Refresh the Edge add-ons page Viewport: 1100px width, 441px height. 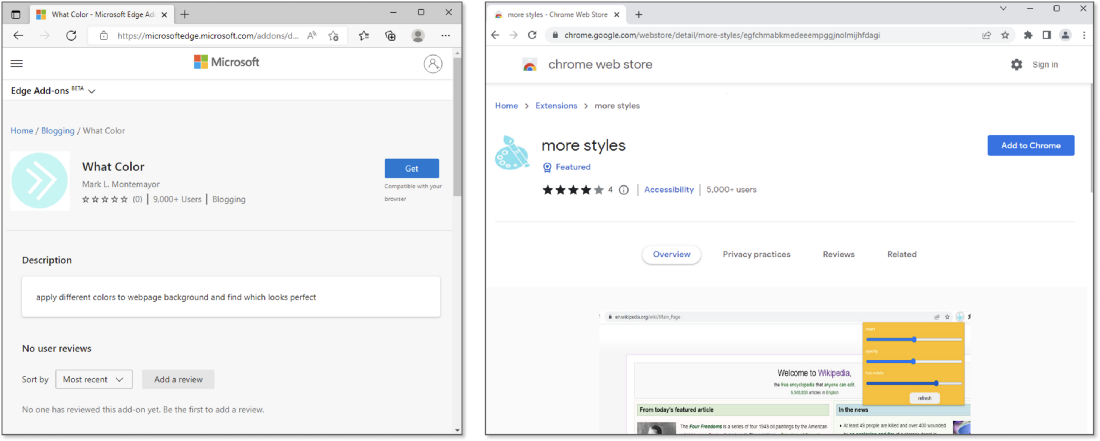[x=71, y=35]
